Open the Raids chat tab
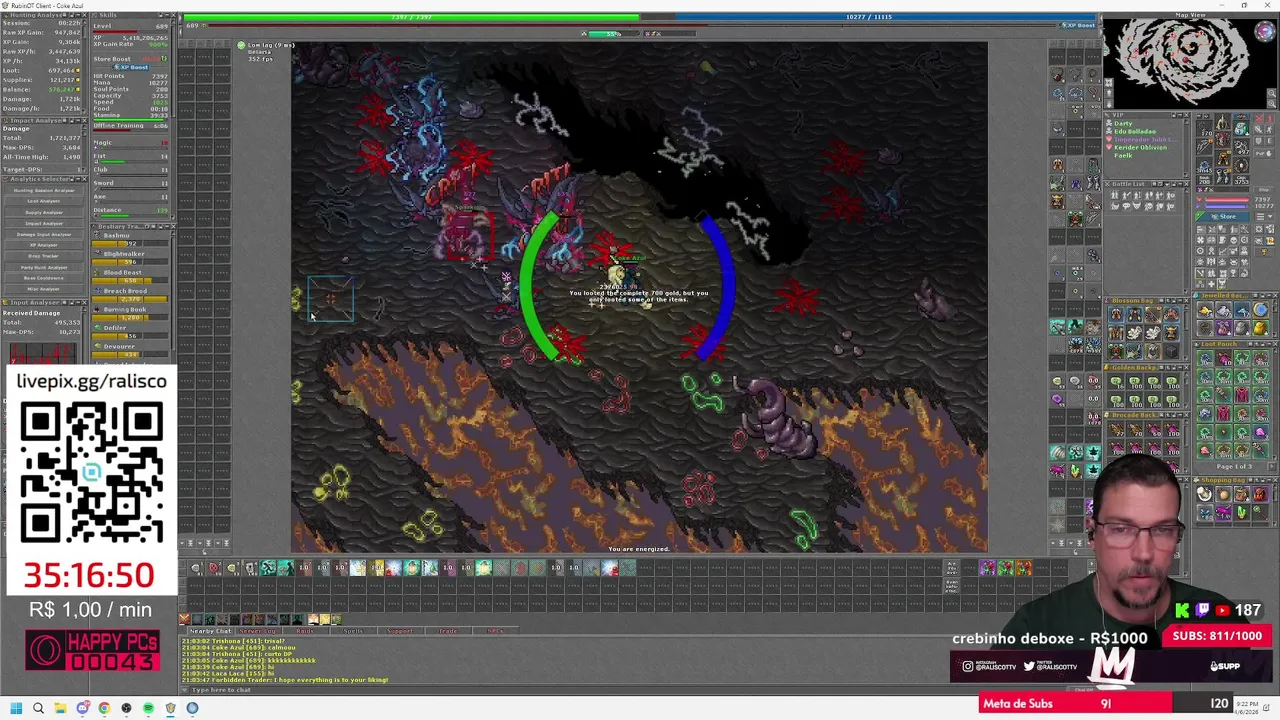This screenshot has width=1280, height=720. pyautogui.click(x=305, y=631)
